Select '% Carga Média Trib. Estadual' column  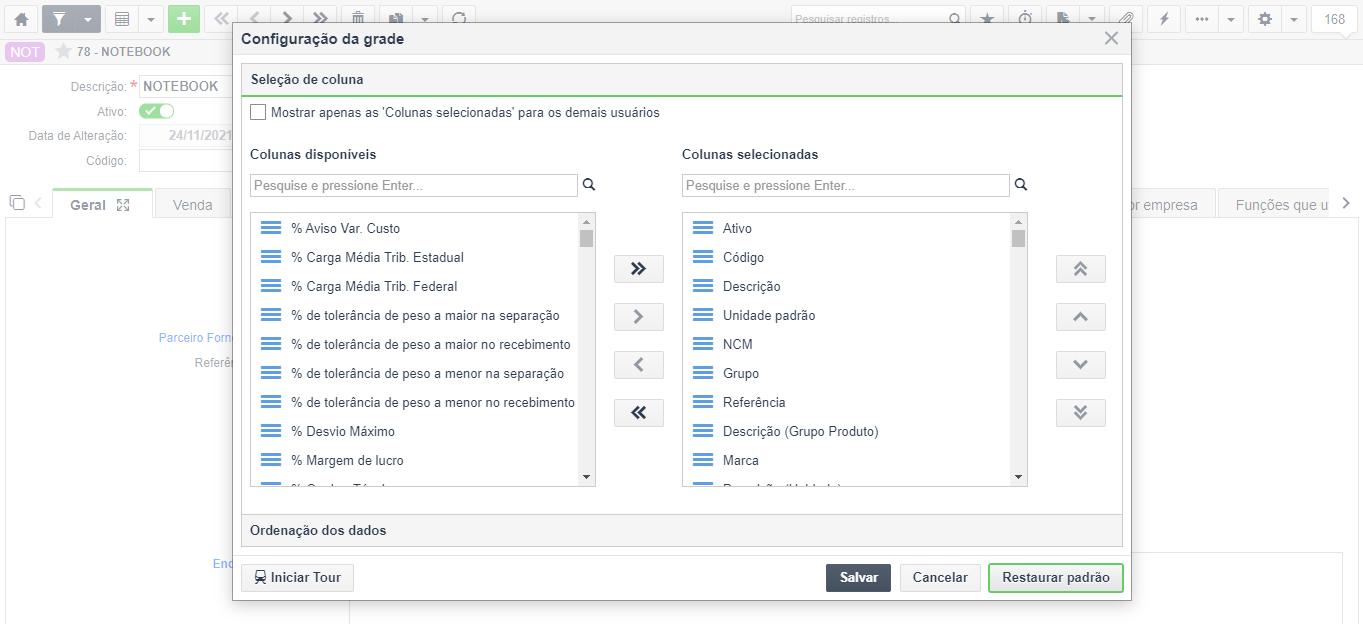(414, 257)
